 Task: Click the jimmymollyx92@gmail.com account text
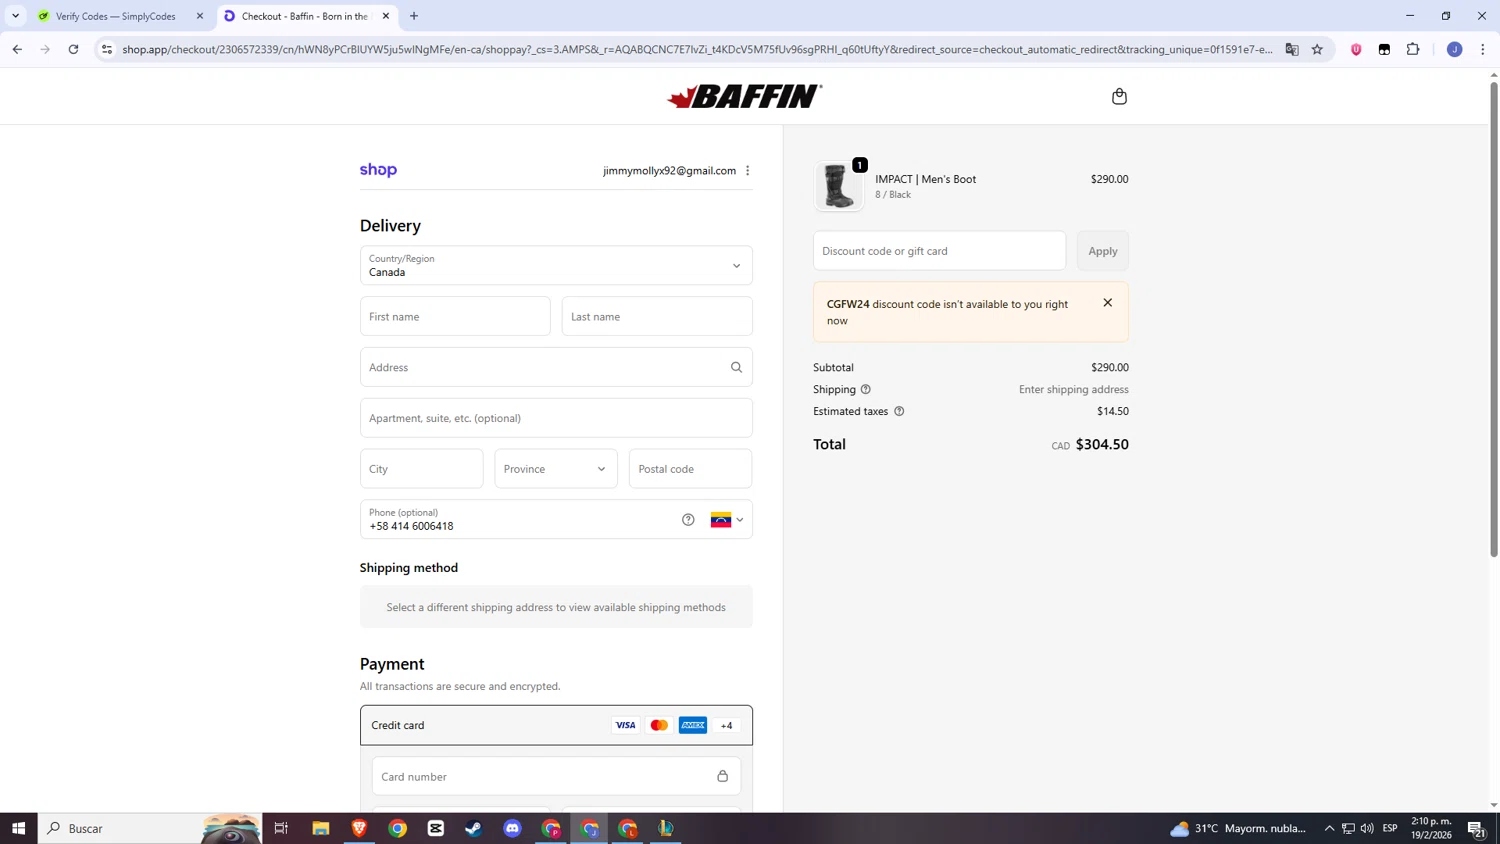[x=669, y=170]
